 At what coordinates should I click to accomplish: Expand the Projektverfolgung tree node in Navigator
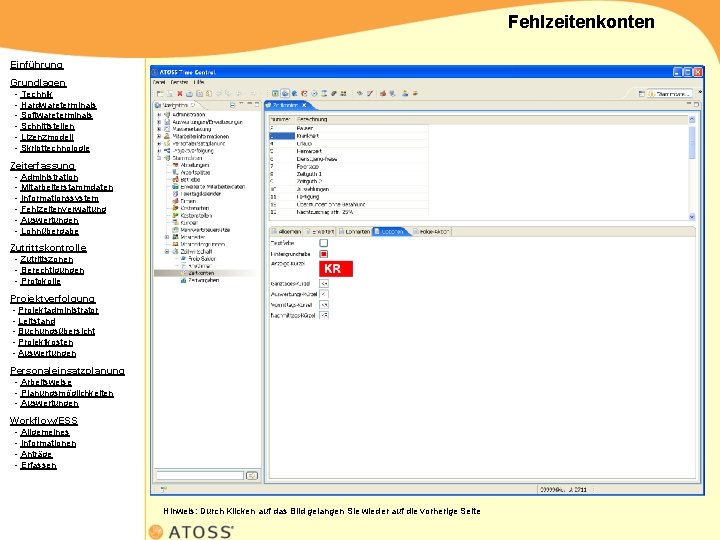[159, 151]
